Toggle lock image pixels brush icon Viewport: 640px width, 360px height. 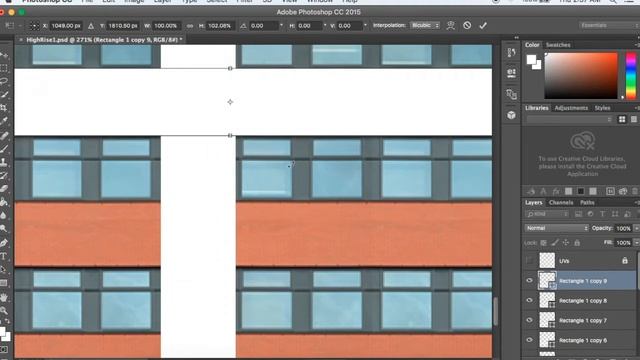pos(555,243)
